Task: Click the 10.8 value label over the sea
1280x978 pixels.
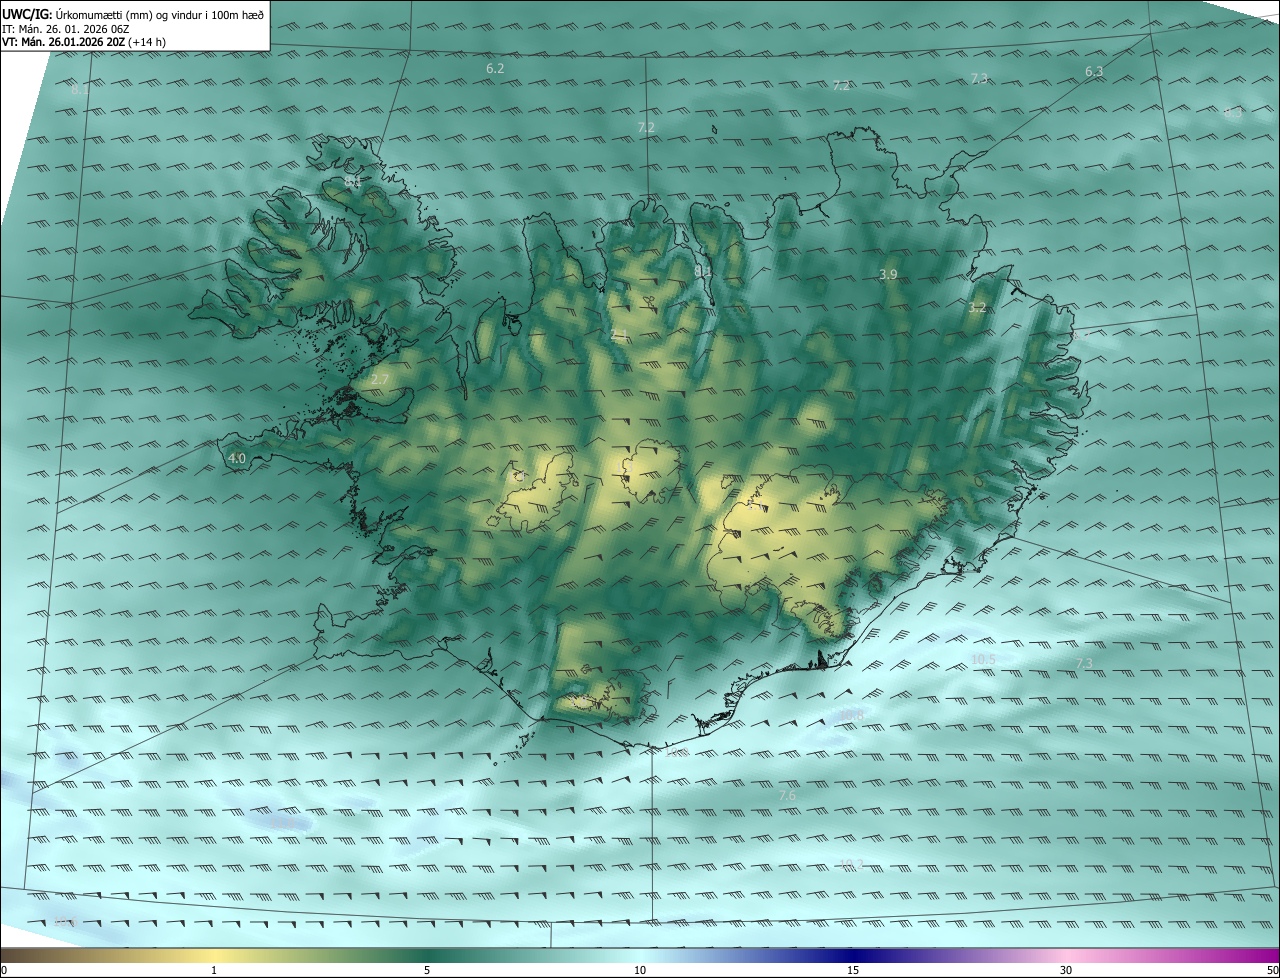Action: tap(851, 714)
